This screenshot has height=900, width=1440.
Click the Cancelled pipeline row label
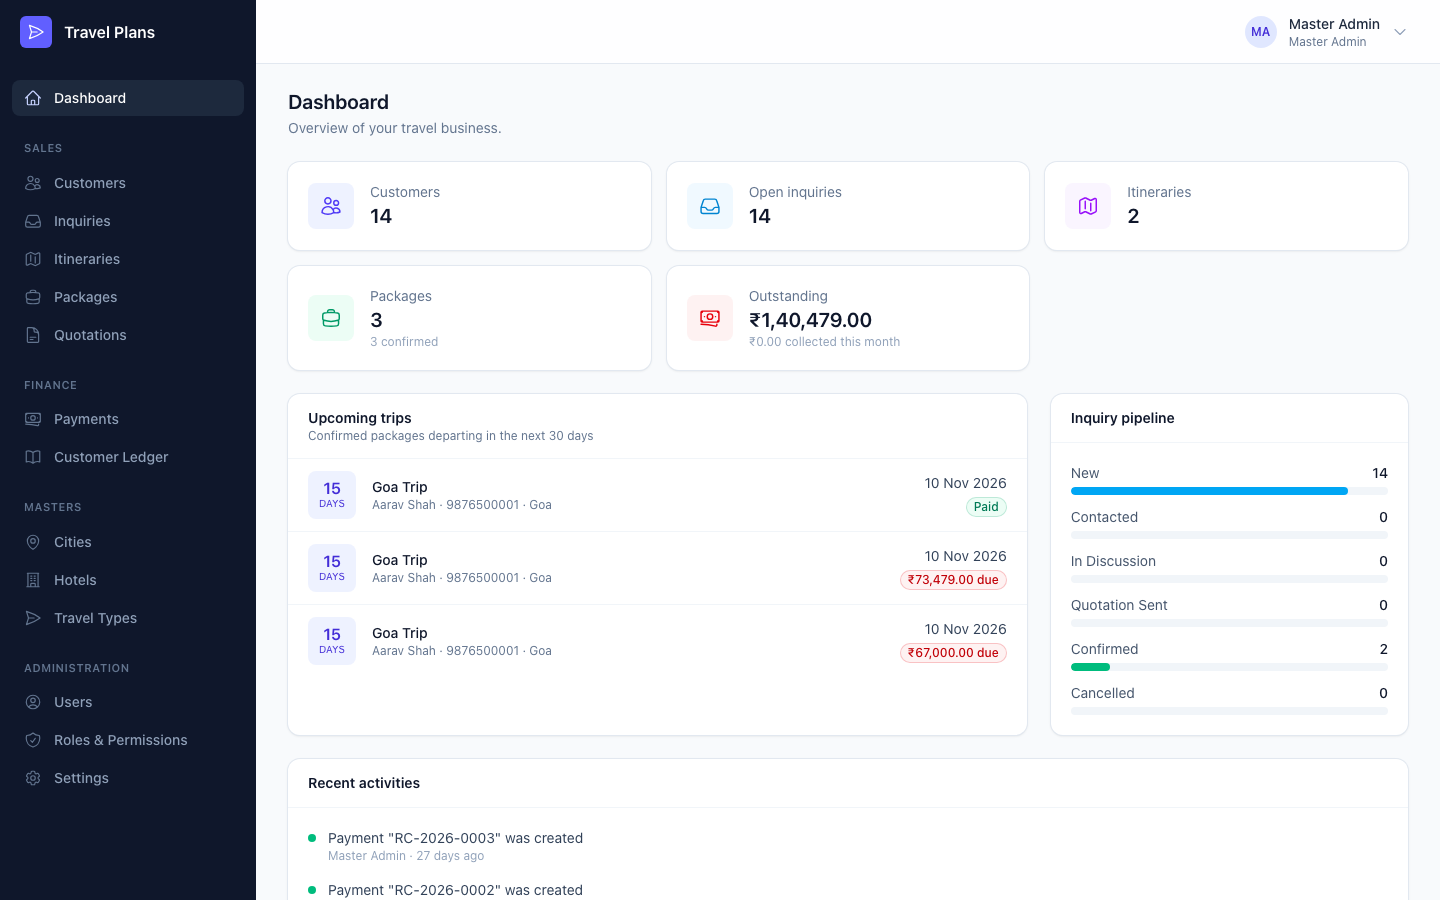tap(1103, 693)
